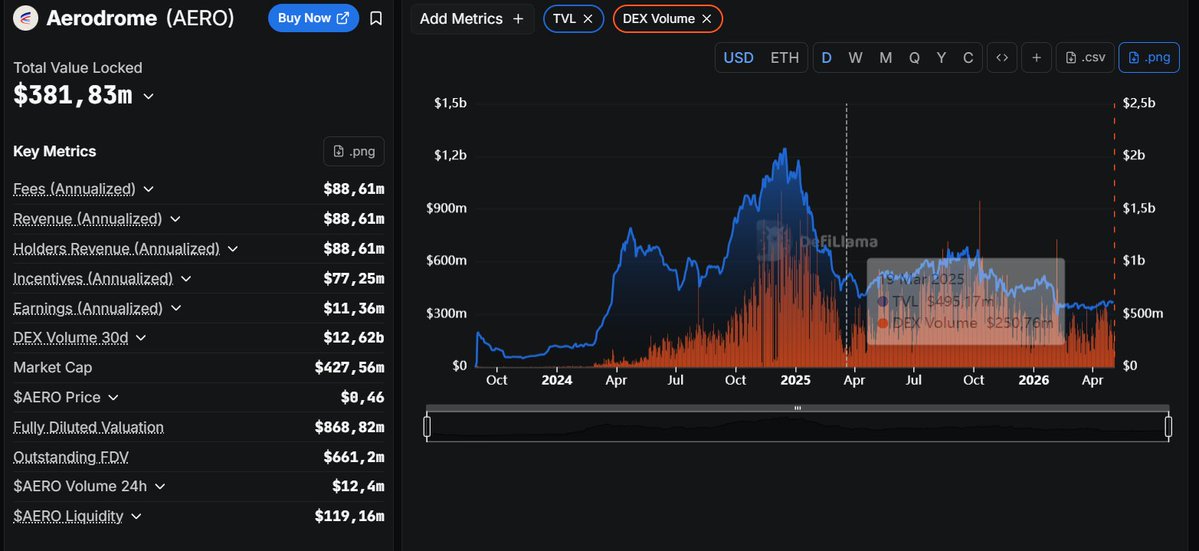Expand $AERO Volume 24h details
This screenshot has height=551, width=1199.
(x=159, y=486)
